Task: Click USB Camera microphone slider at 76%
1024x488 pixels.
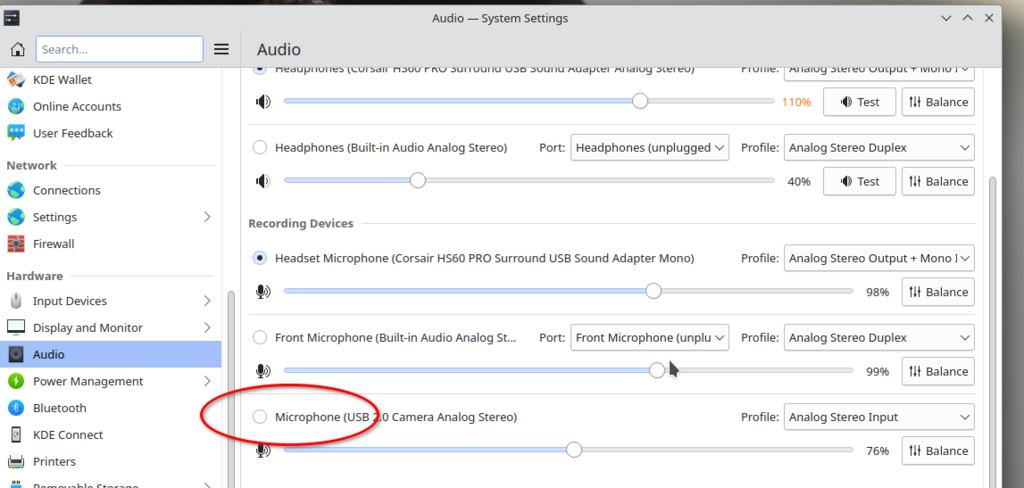Action: tap(573, 450)
